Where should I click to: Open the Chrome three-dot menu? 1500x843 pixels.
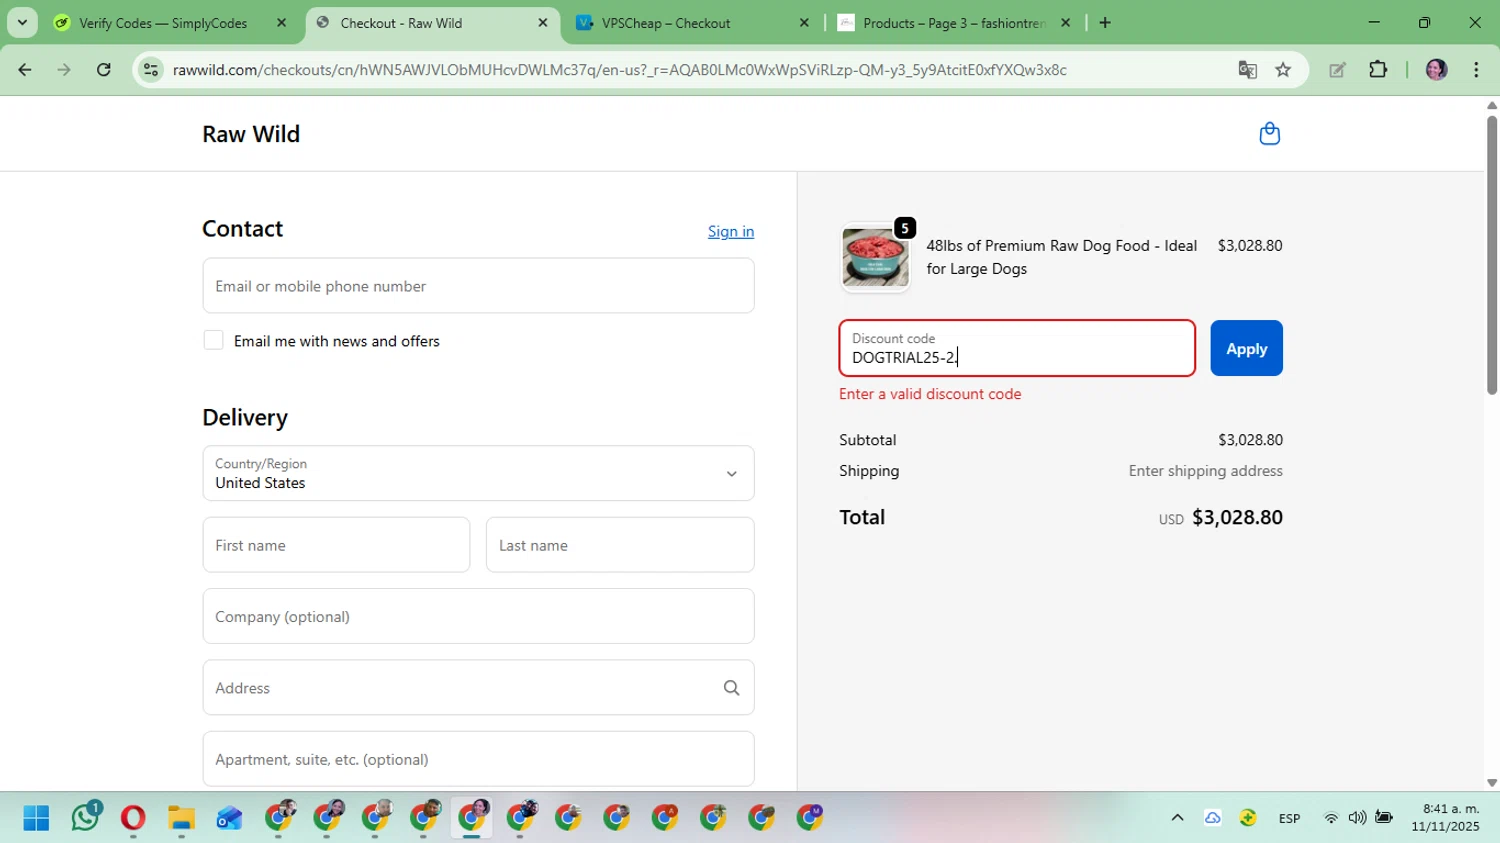(1476, 69)
